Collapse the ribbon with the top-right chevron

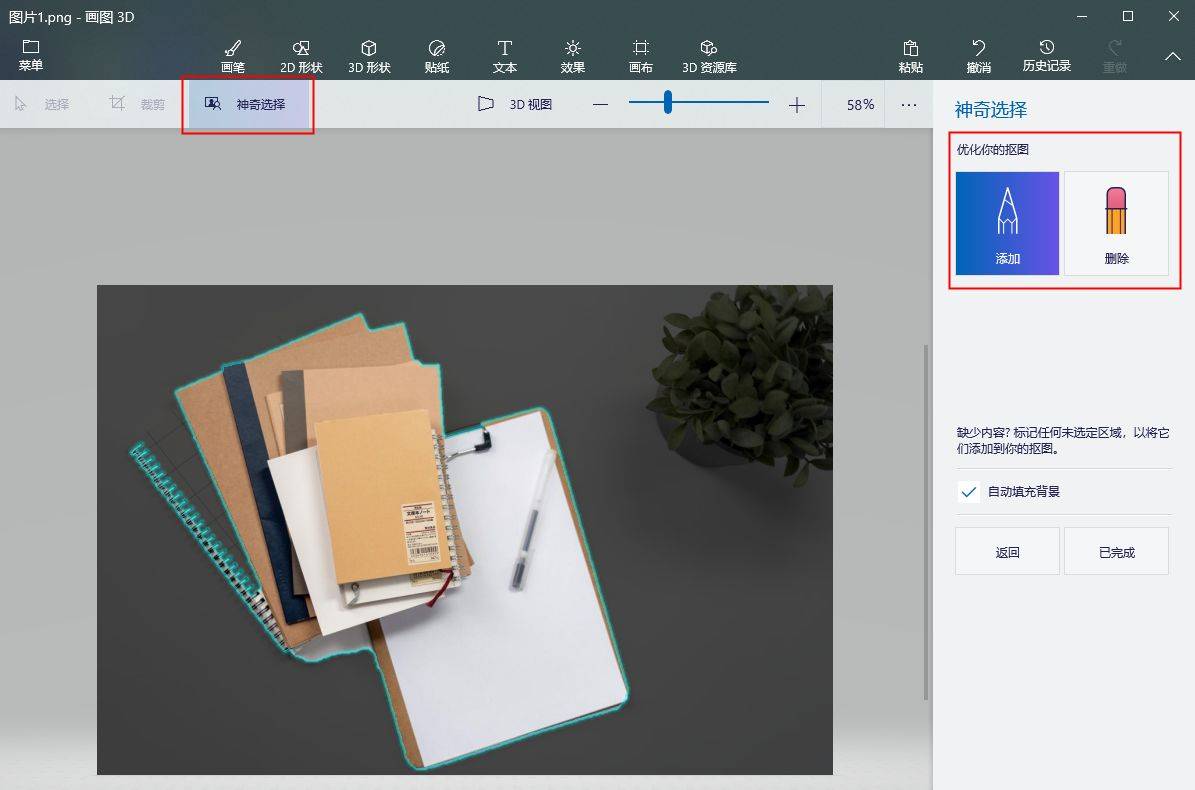click(1173, 57)
